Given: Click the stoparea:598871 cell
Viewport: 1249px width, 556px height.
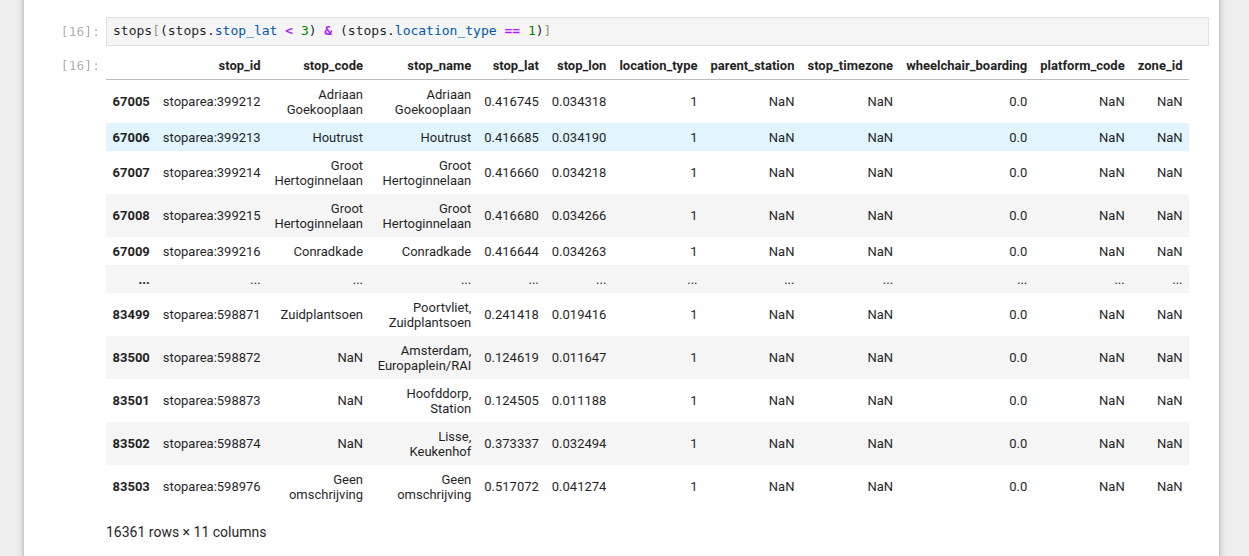Looking at the screenshot, I should tap(211, 315).
